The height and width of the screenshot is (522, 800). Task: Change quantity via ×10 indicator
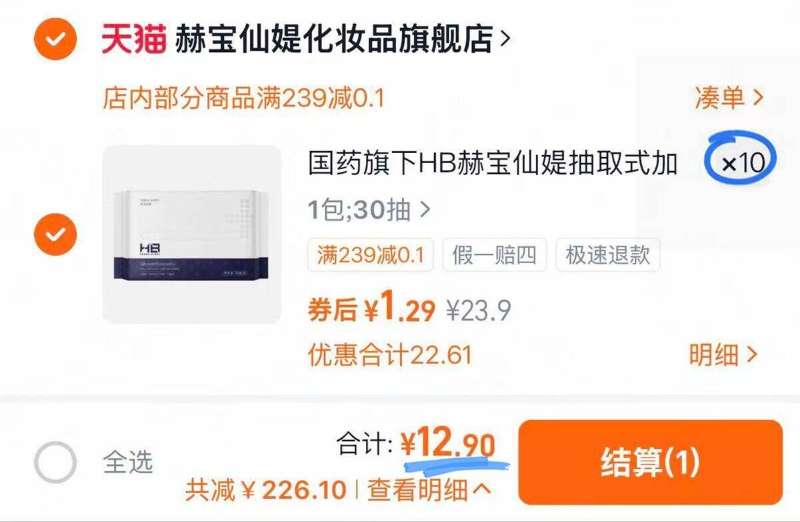pyautogui.click(x=743, y=163)
